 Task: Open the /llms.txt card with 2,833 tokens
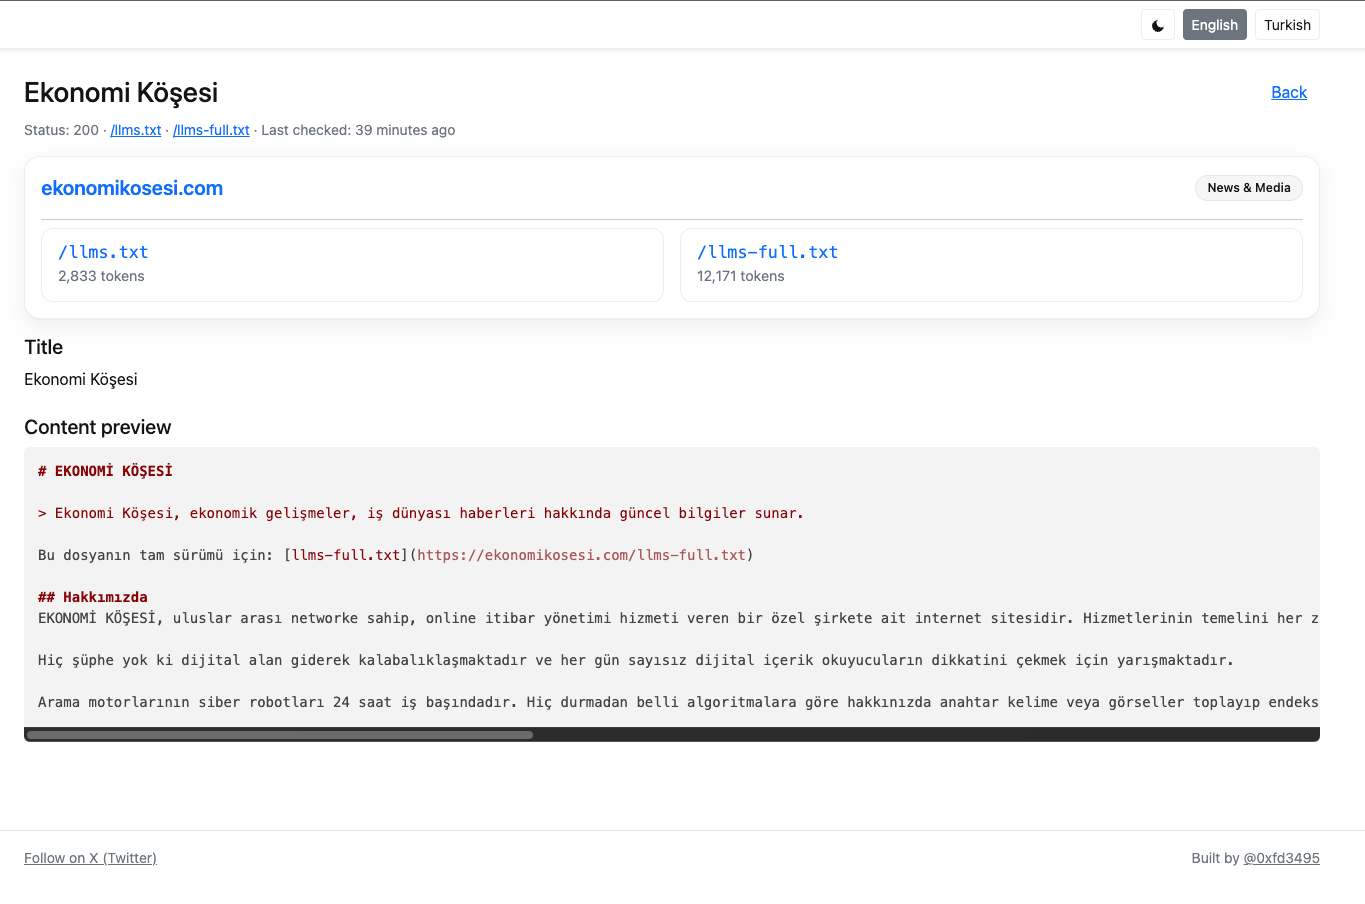coord(352,265)
